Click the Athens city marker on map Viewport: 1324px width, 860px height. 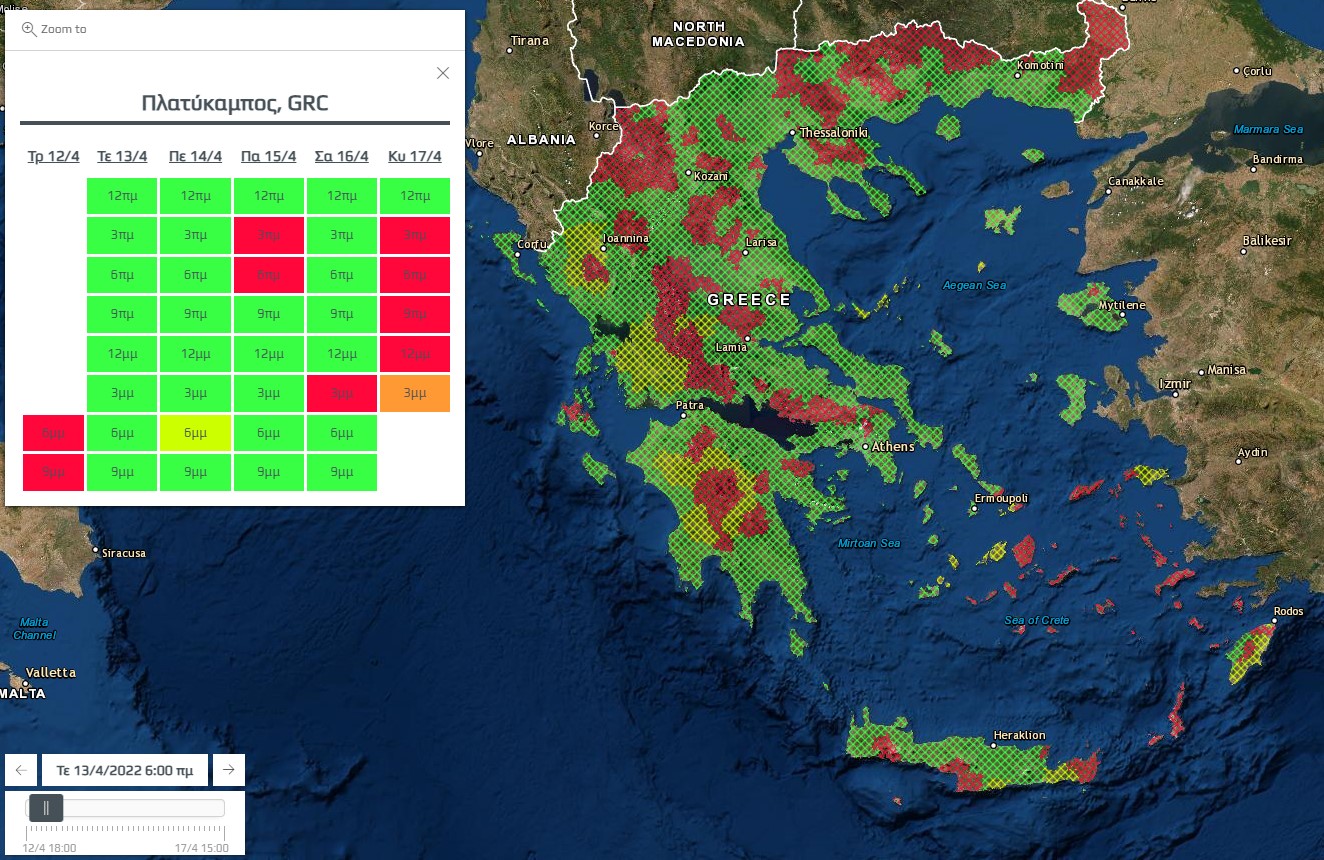[866, 446]
